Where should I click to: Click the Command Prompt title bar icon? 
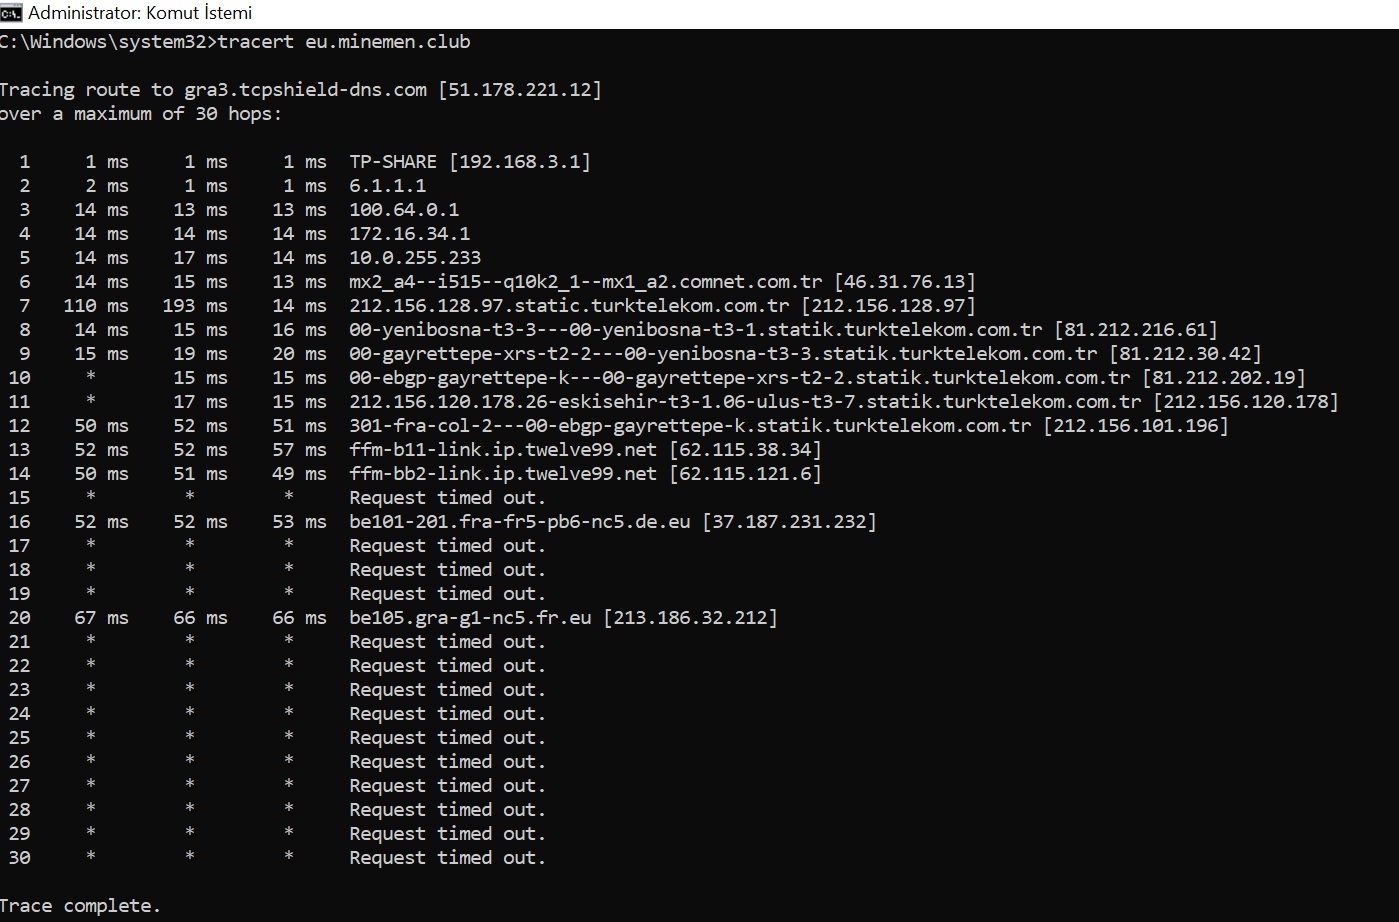[x=11, y=13]
